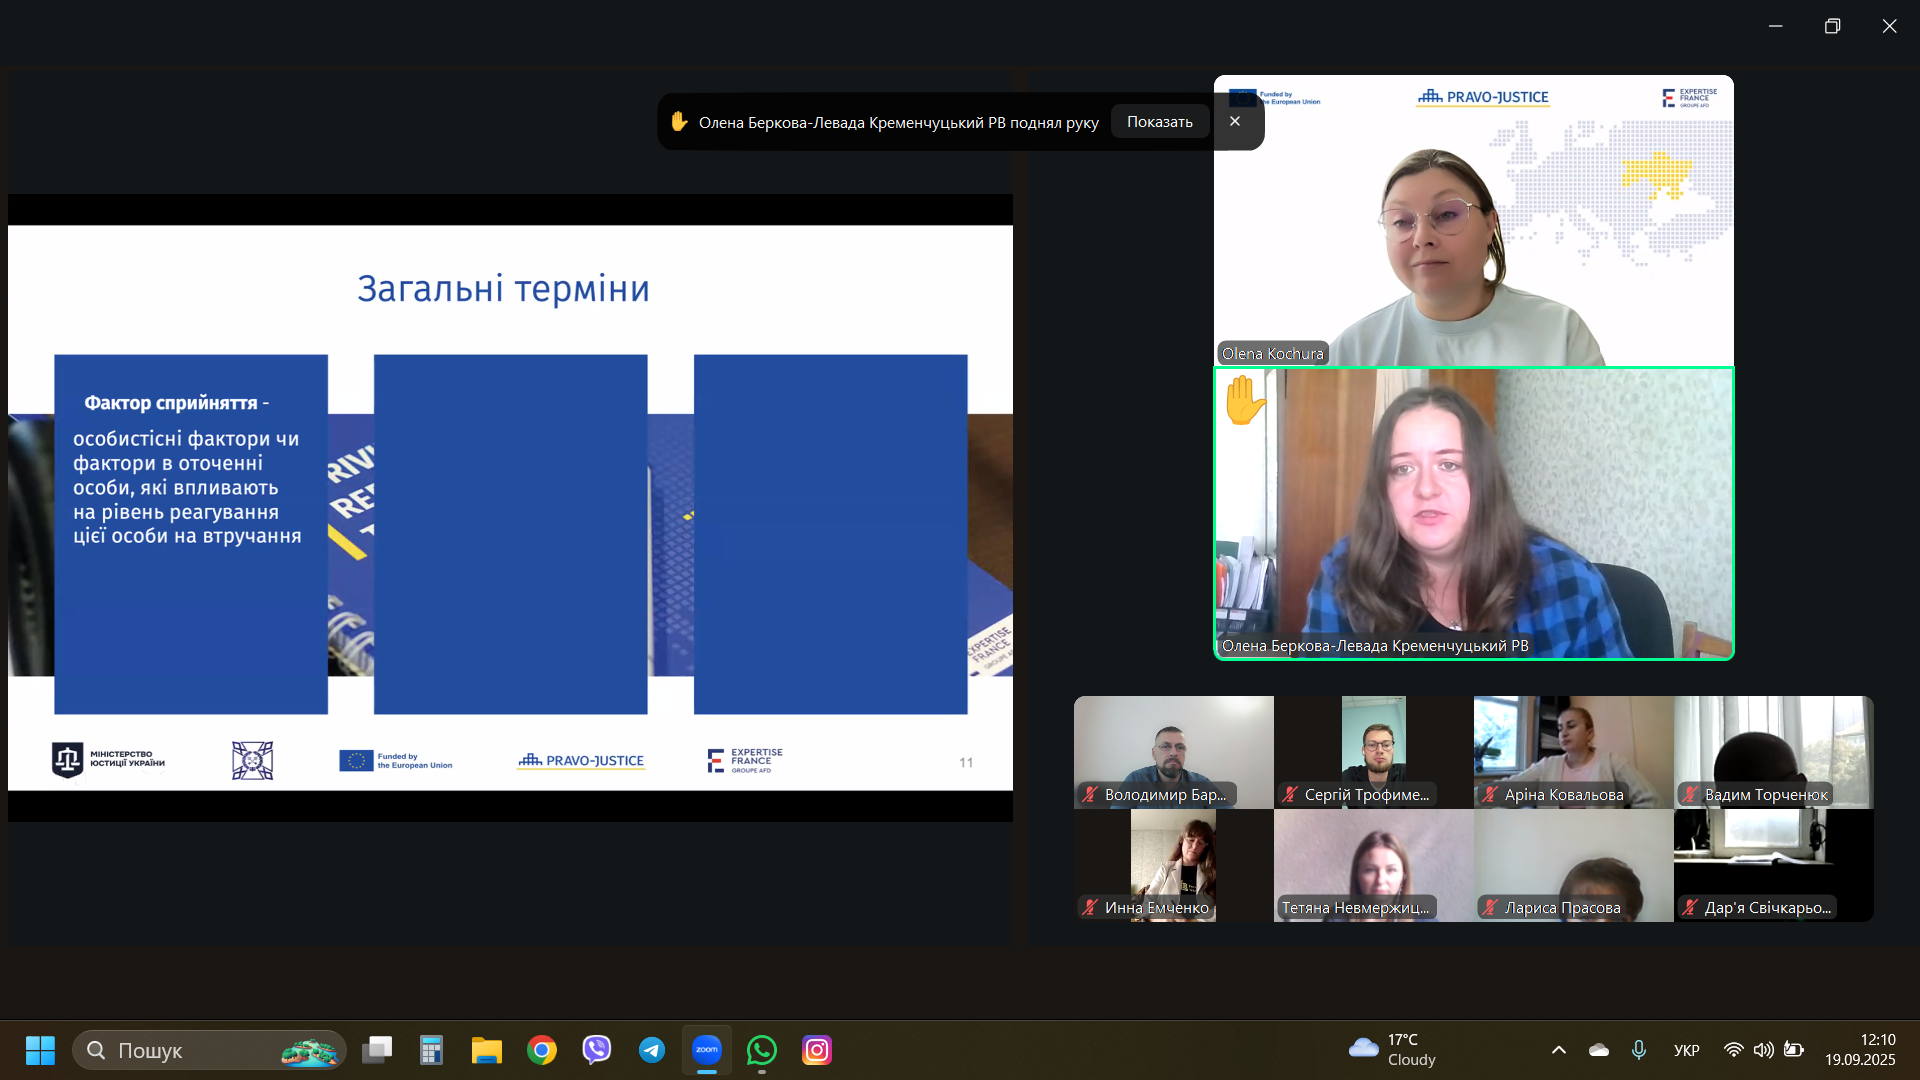The width and height of the screenshot is (1920, 1080).
Task: Toggle the microphone tray icon
Action: pos(1638,1050)
